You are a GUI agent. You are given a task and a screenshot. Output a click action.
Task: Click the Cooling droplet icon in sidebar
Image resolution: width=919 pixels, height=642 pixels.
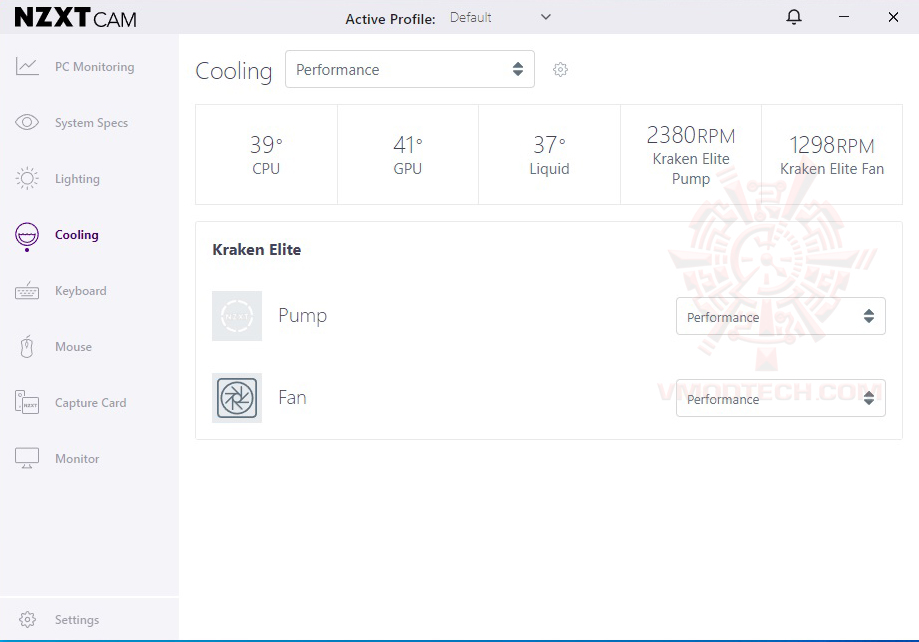click(x=27, y=236)
